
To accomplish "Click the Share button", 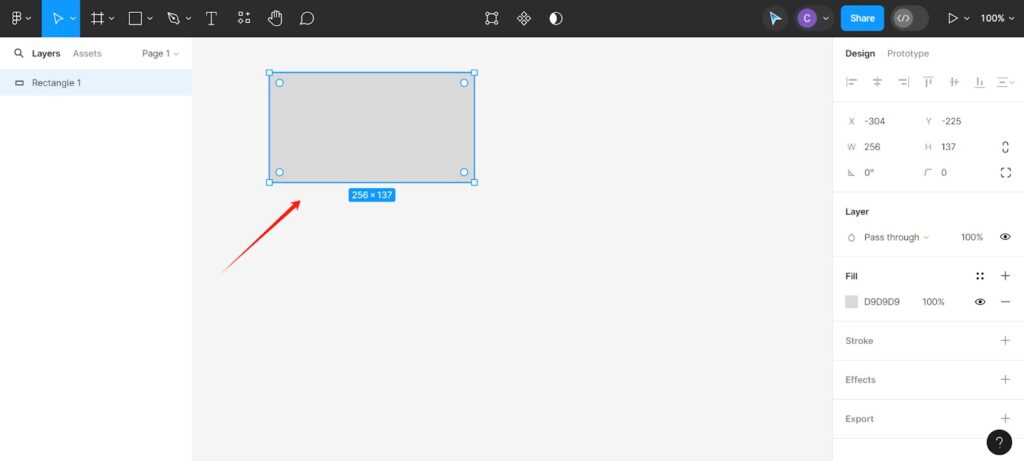I will [862, 18].
